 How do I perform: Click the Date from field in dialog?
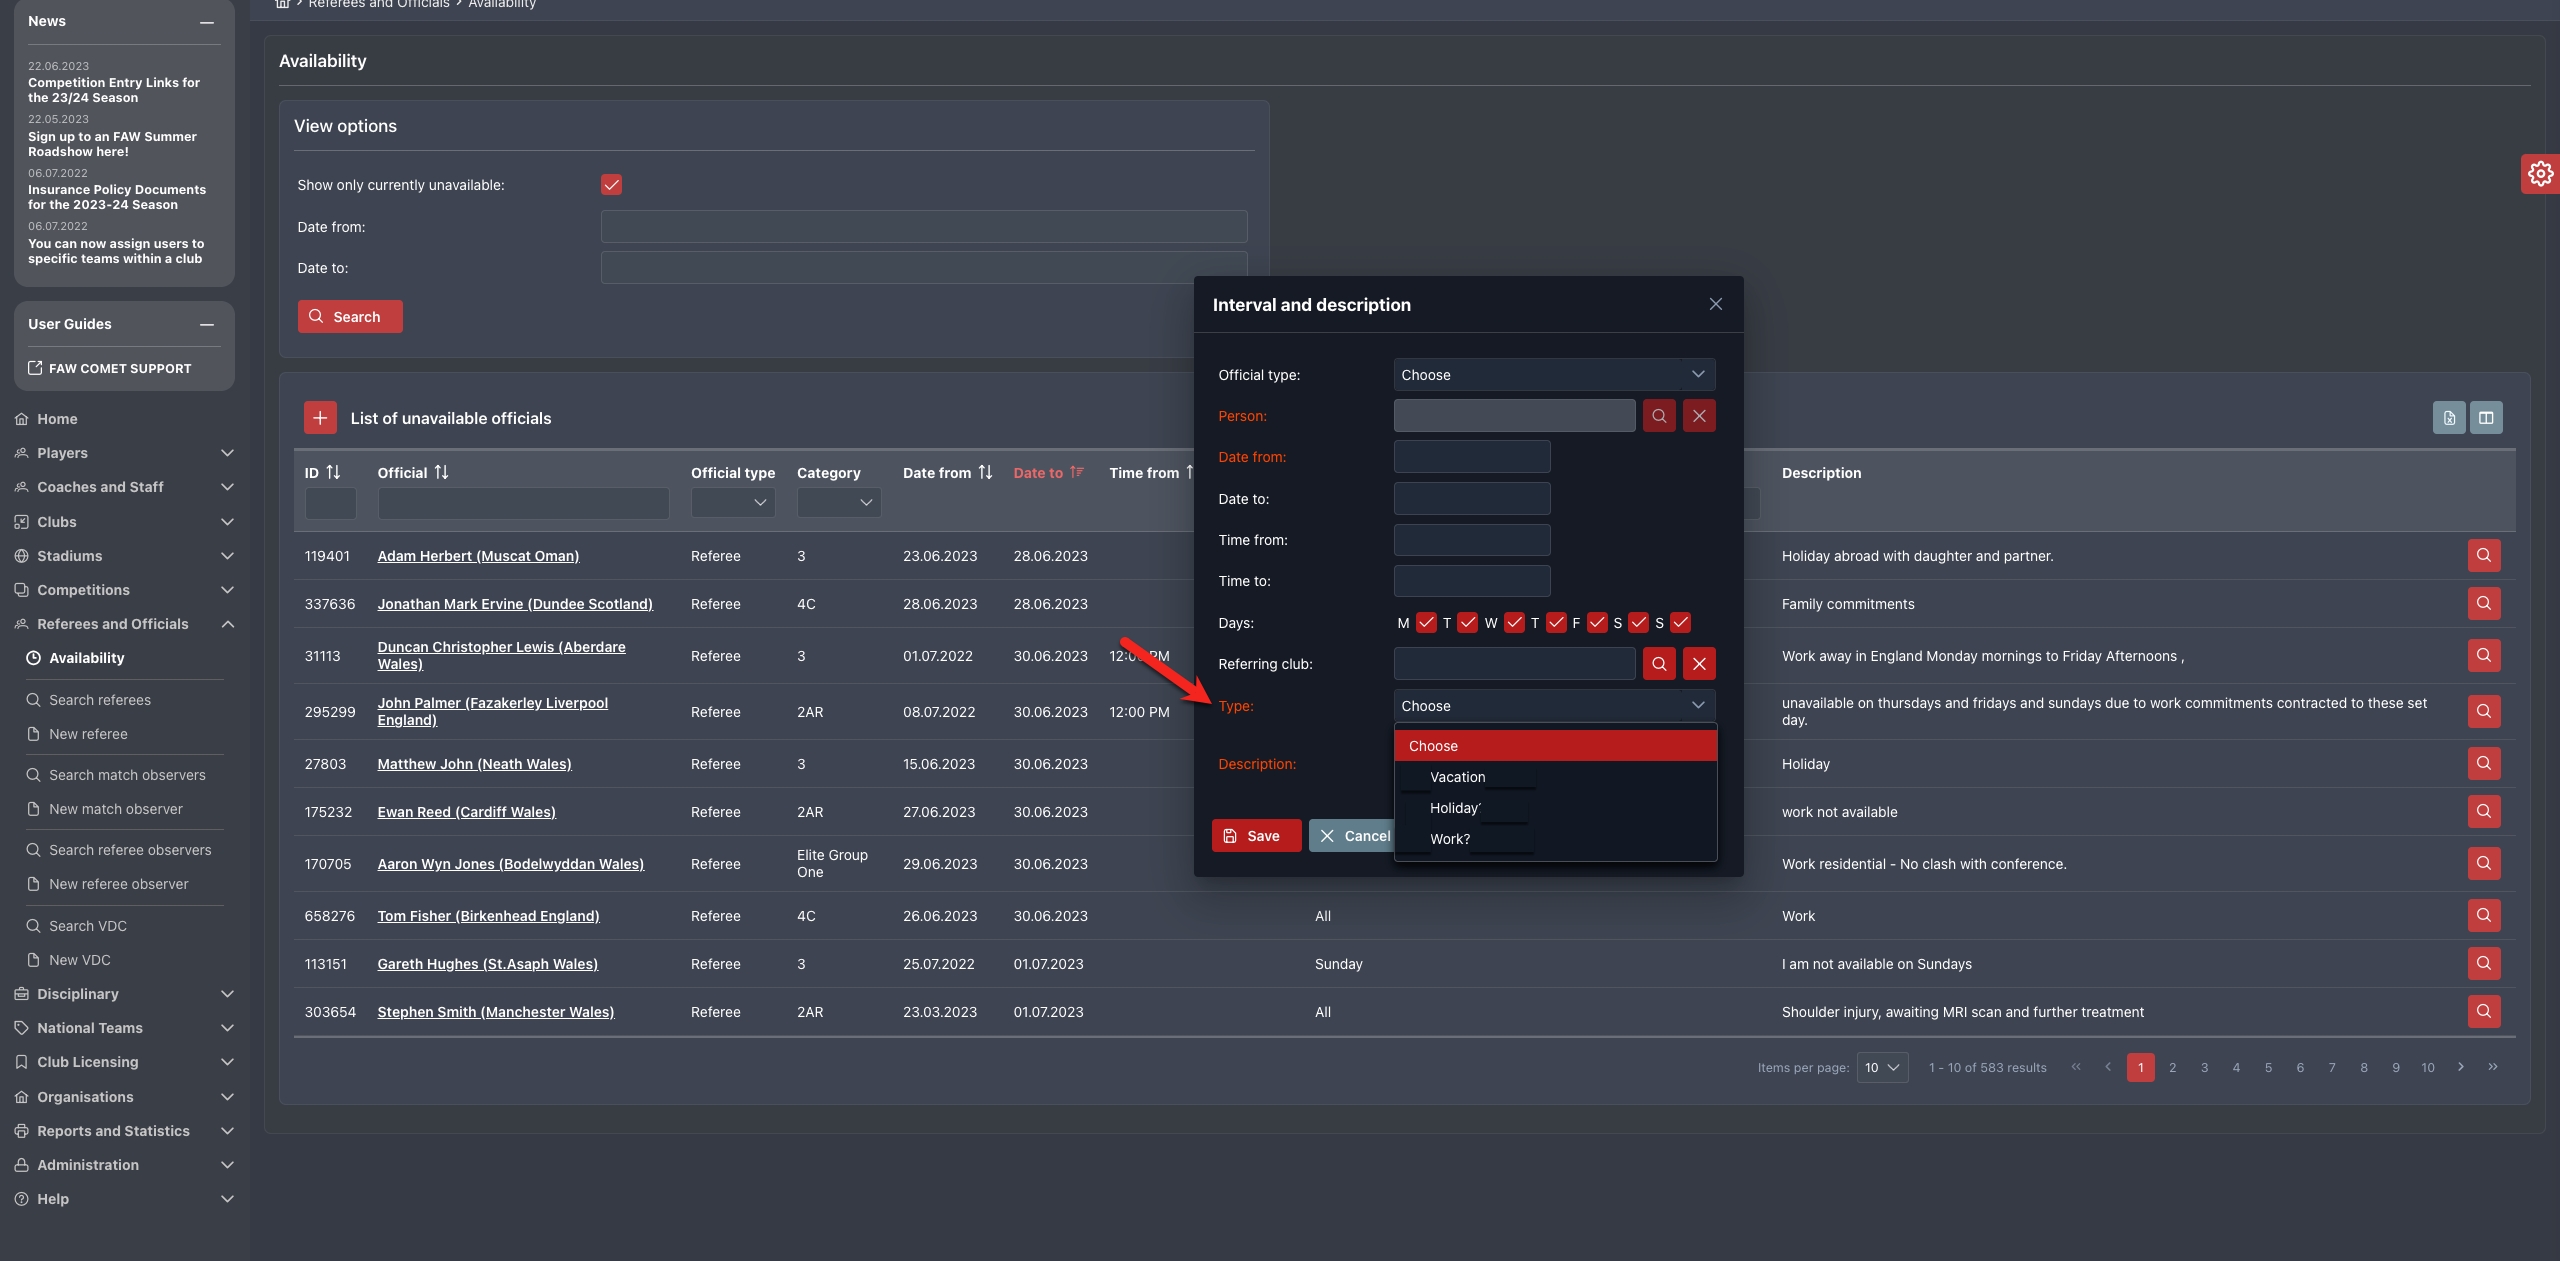click(x=1472, y=457)
